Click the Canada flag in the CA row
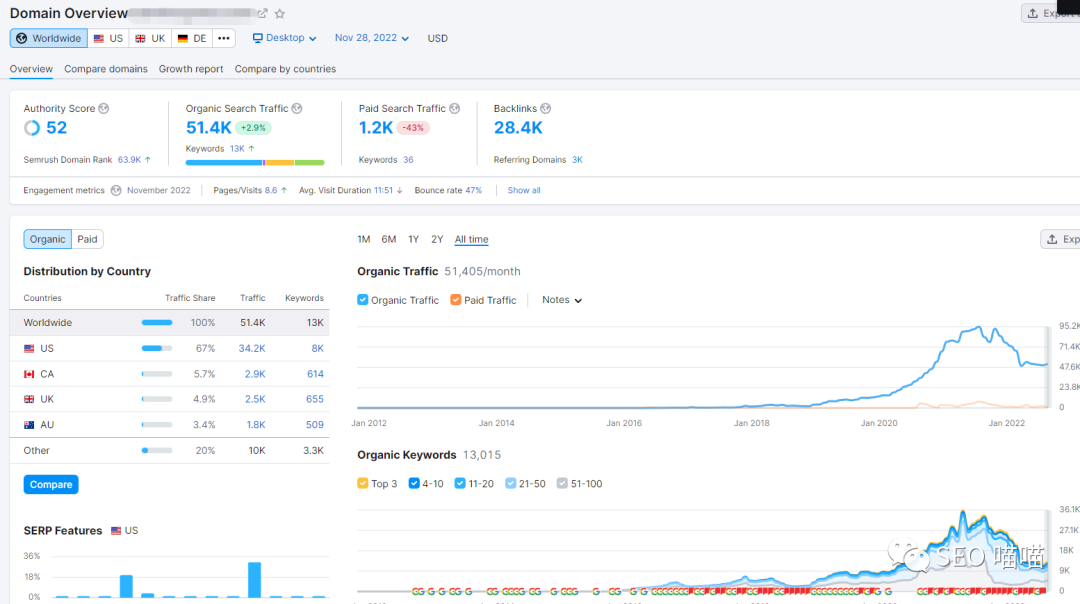Screen dimensions: 1080x604 click(29, 374)
